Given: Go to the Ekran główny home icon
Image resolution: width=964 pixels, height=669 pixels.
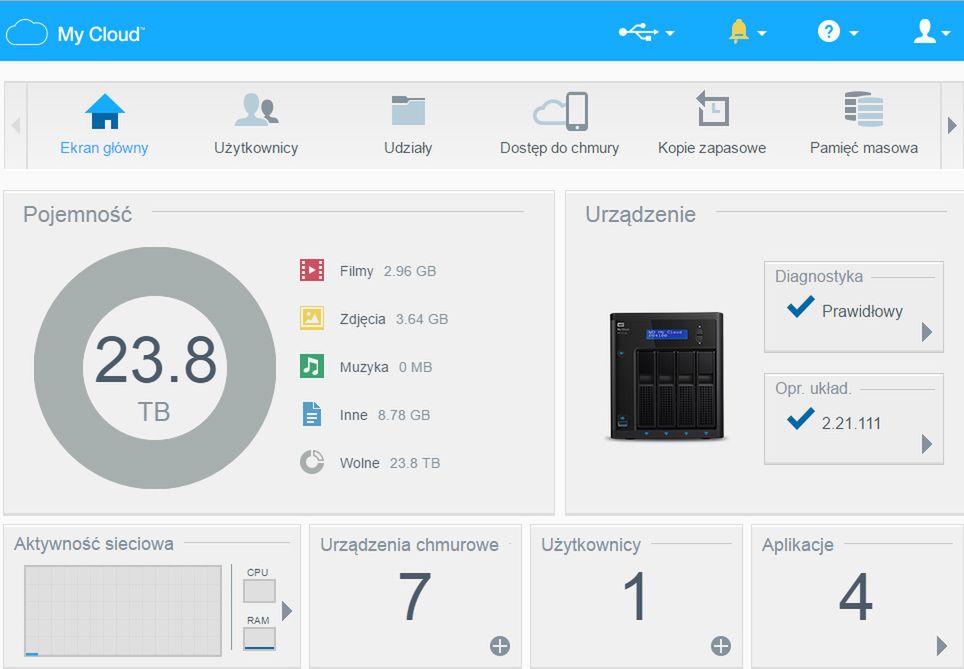Looking at the screenshot, I should 105,111.
